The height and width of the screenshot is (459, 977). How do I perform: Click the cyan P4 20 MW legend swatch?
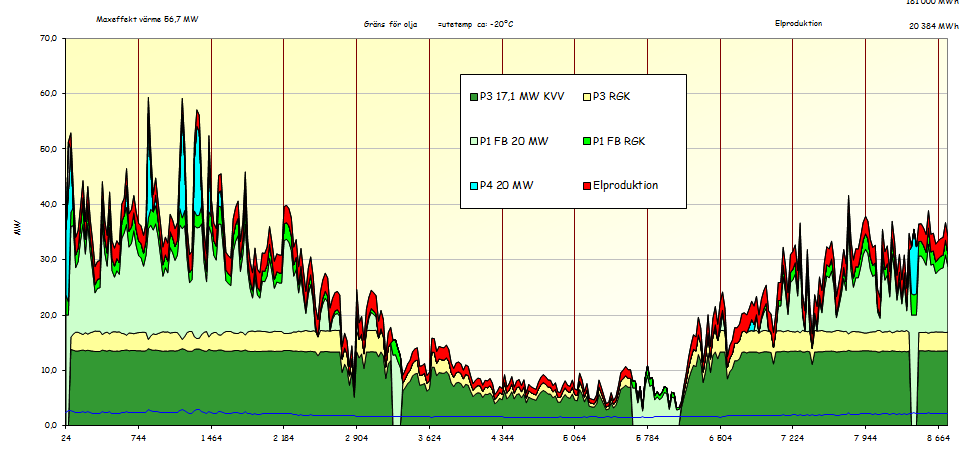click(x=474, y=186)
